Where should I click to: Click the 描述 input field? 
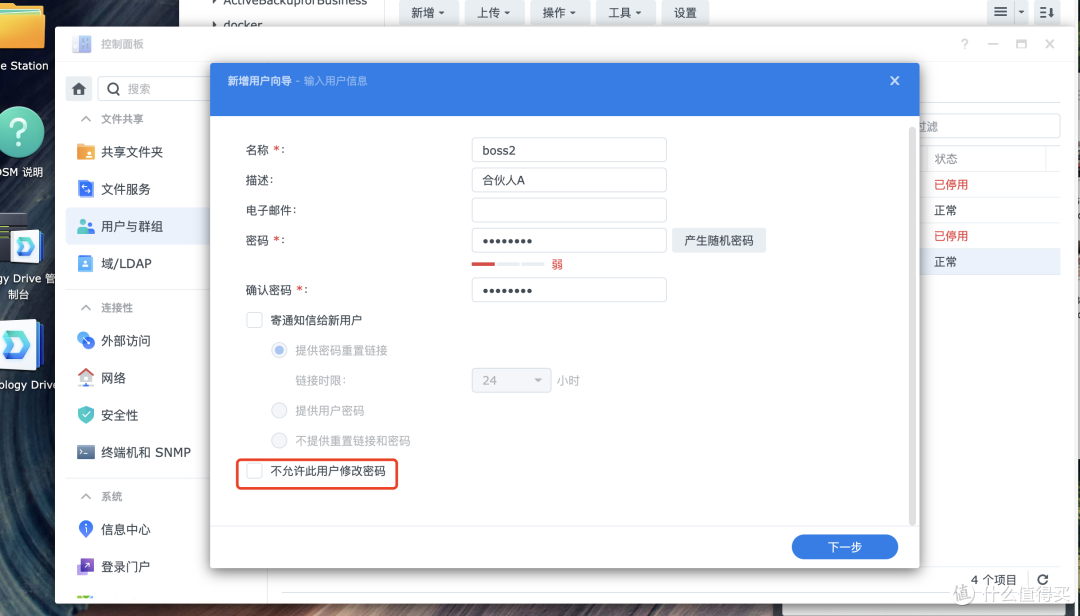tap(569, 181)
